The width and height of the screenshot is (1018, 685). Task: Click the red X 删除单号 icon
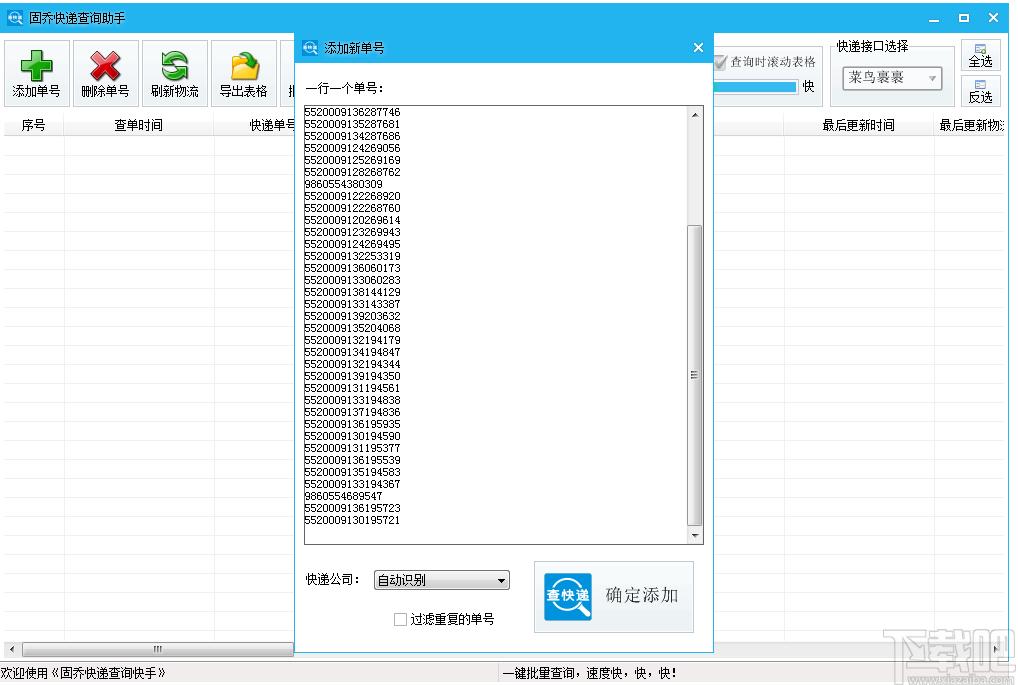coord(105,66)
